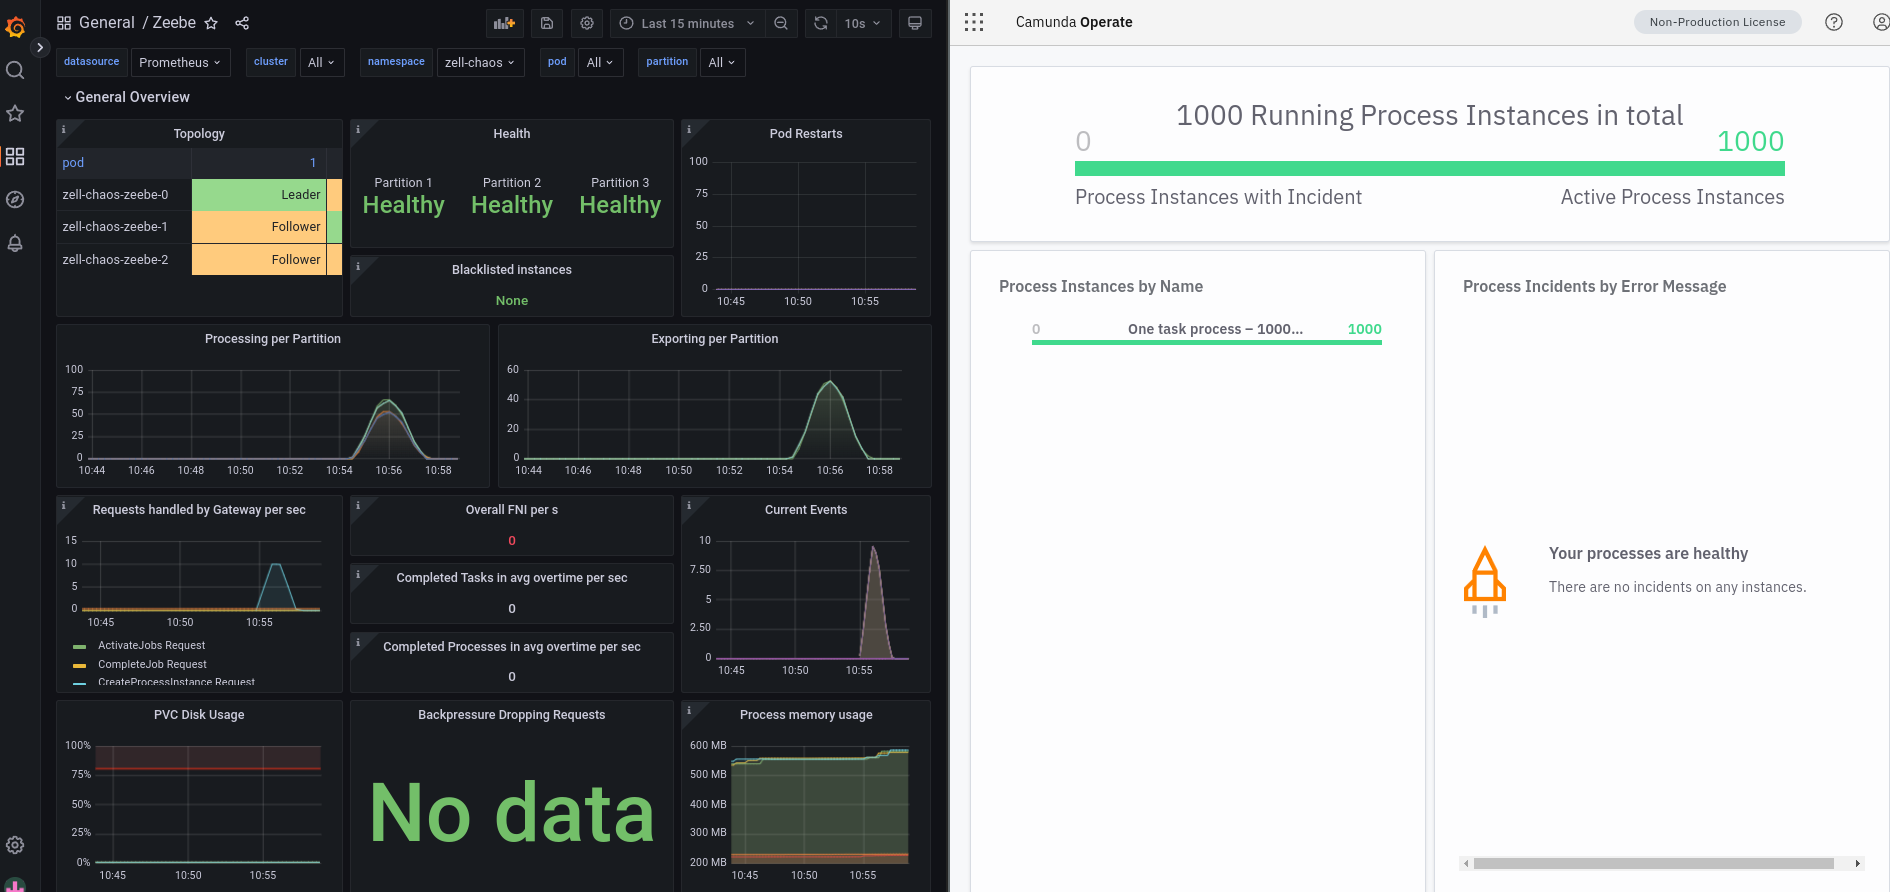Open the Pod Restarts panel title menu
1890x892 pixels.
(806, 134)
